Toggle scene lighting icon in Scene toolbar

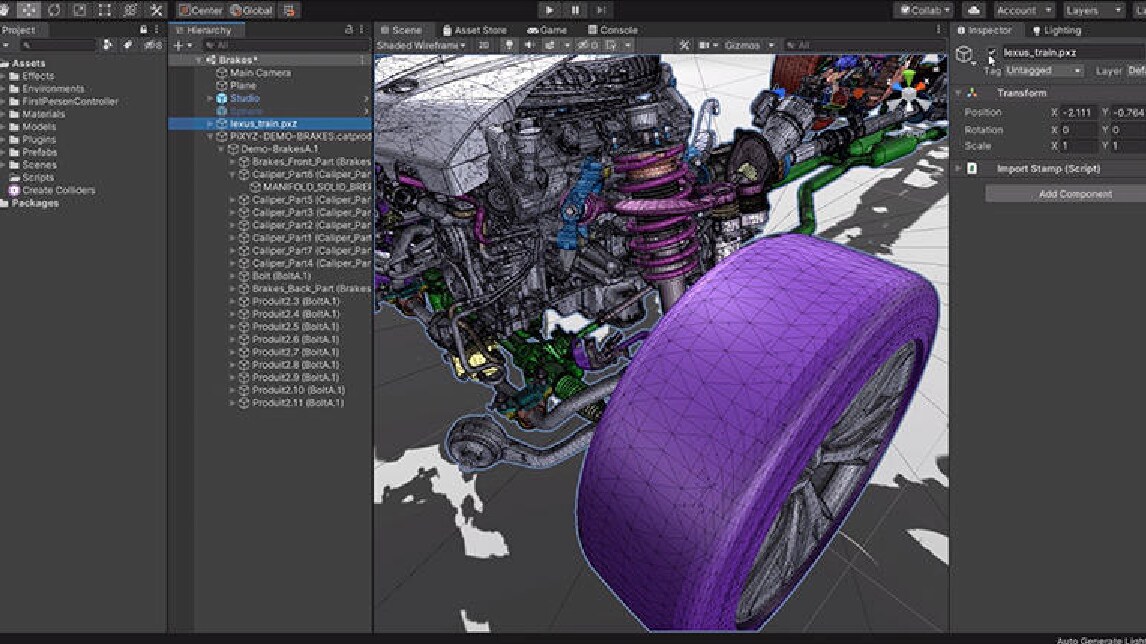click(509, 44)
